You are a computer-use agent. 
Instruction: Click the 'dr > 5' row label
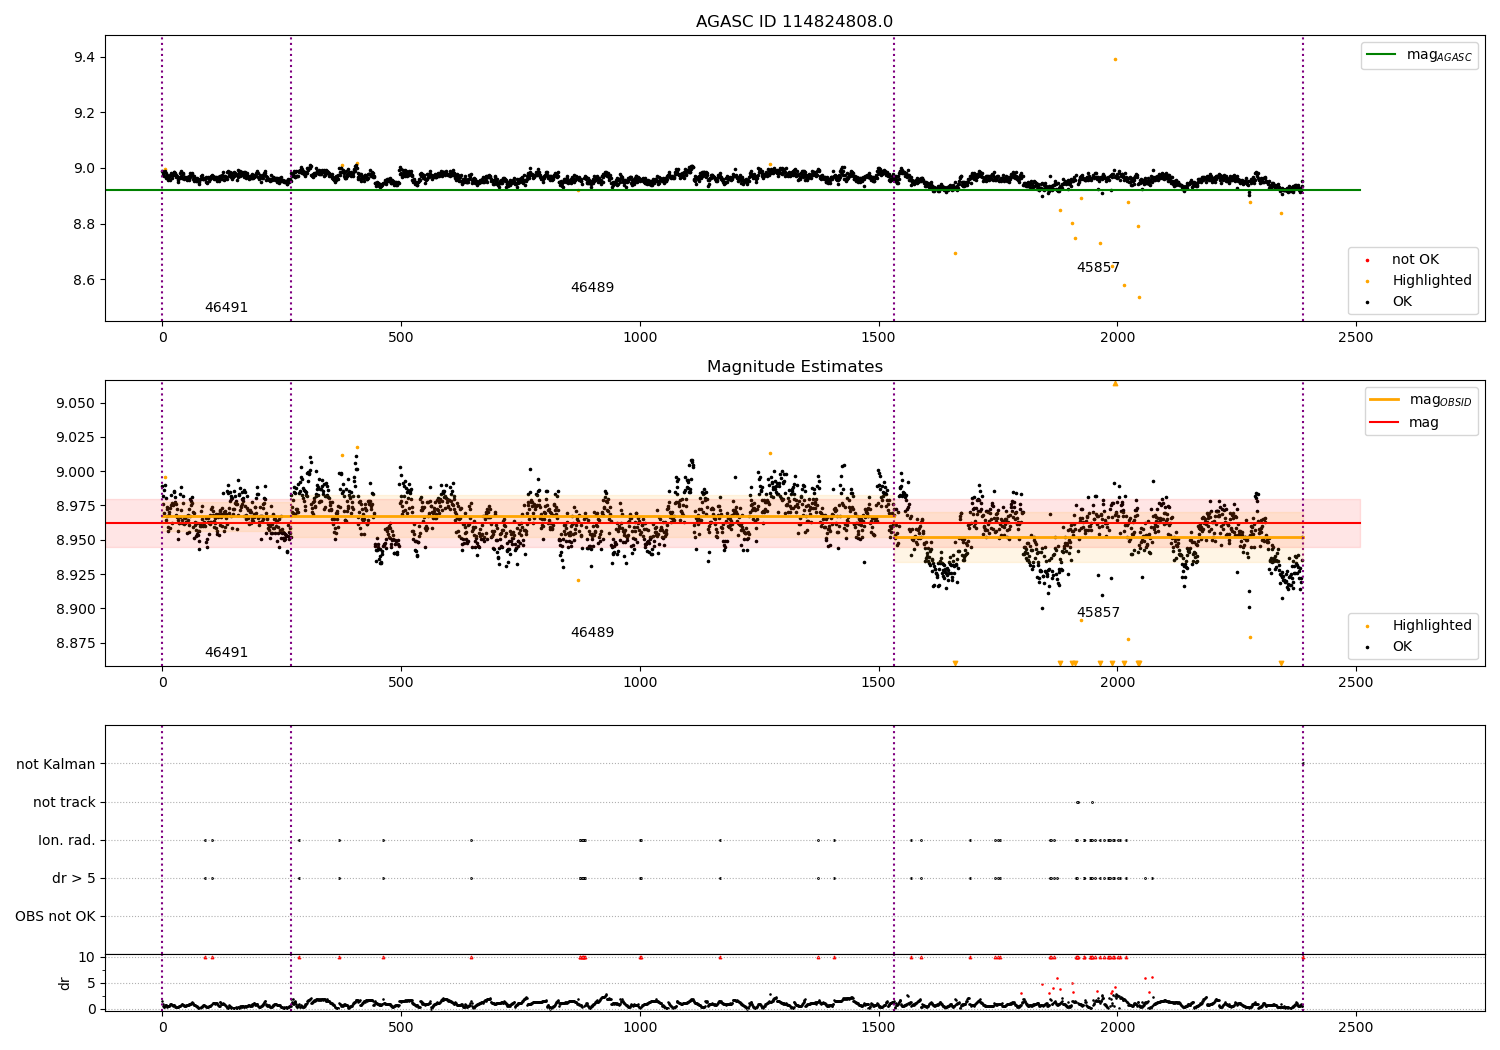click(74, 878)
